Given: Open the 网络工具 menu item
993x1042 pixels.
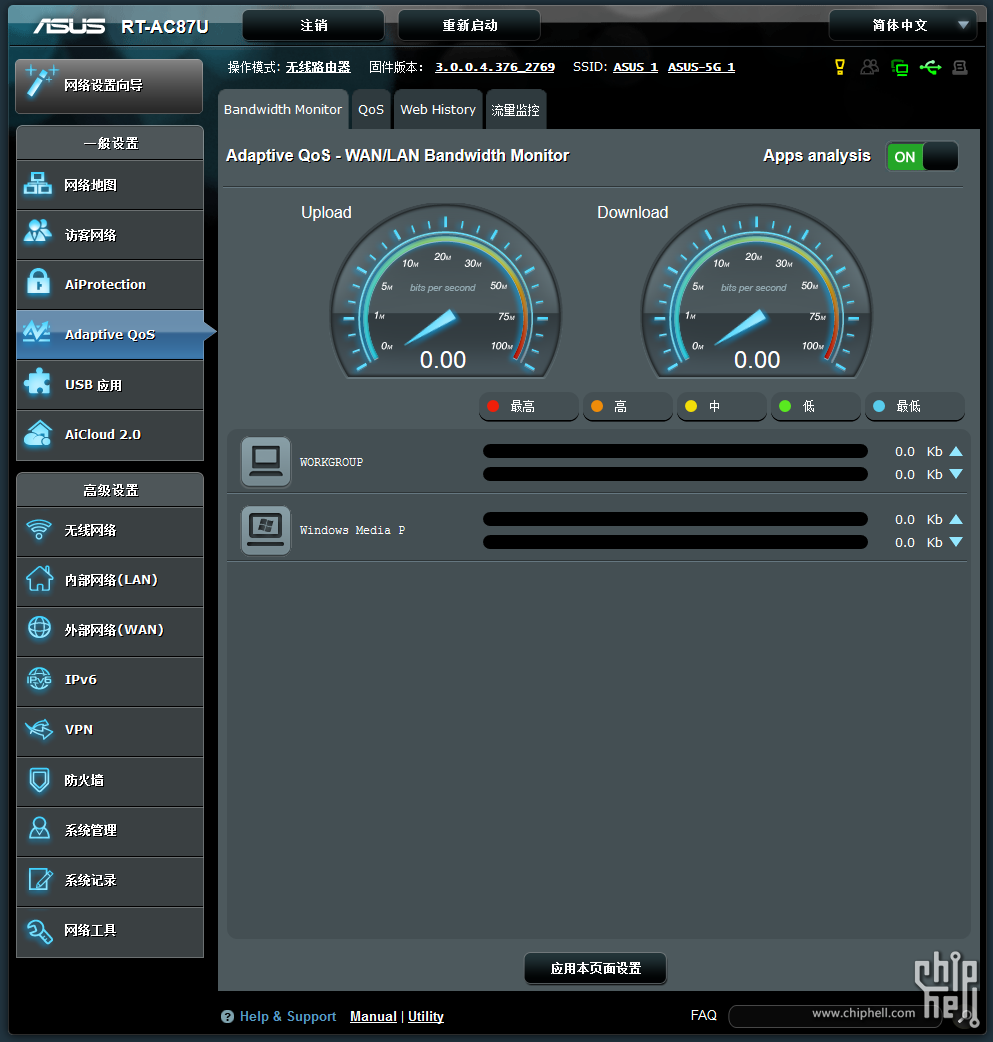Looking at the screenshot, I should click(110, 930).
